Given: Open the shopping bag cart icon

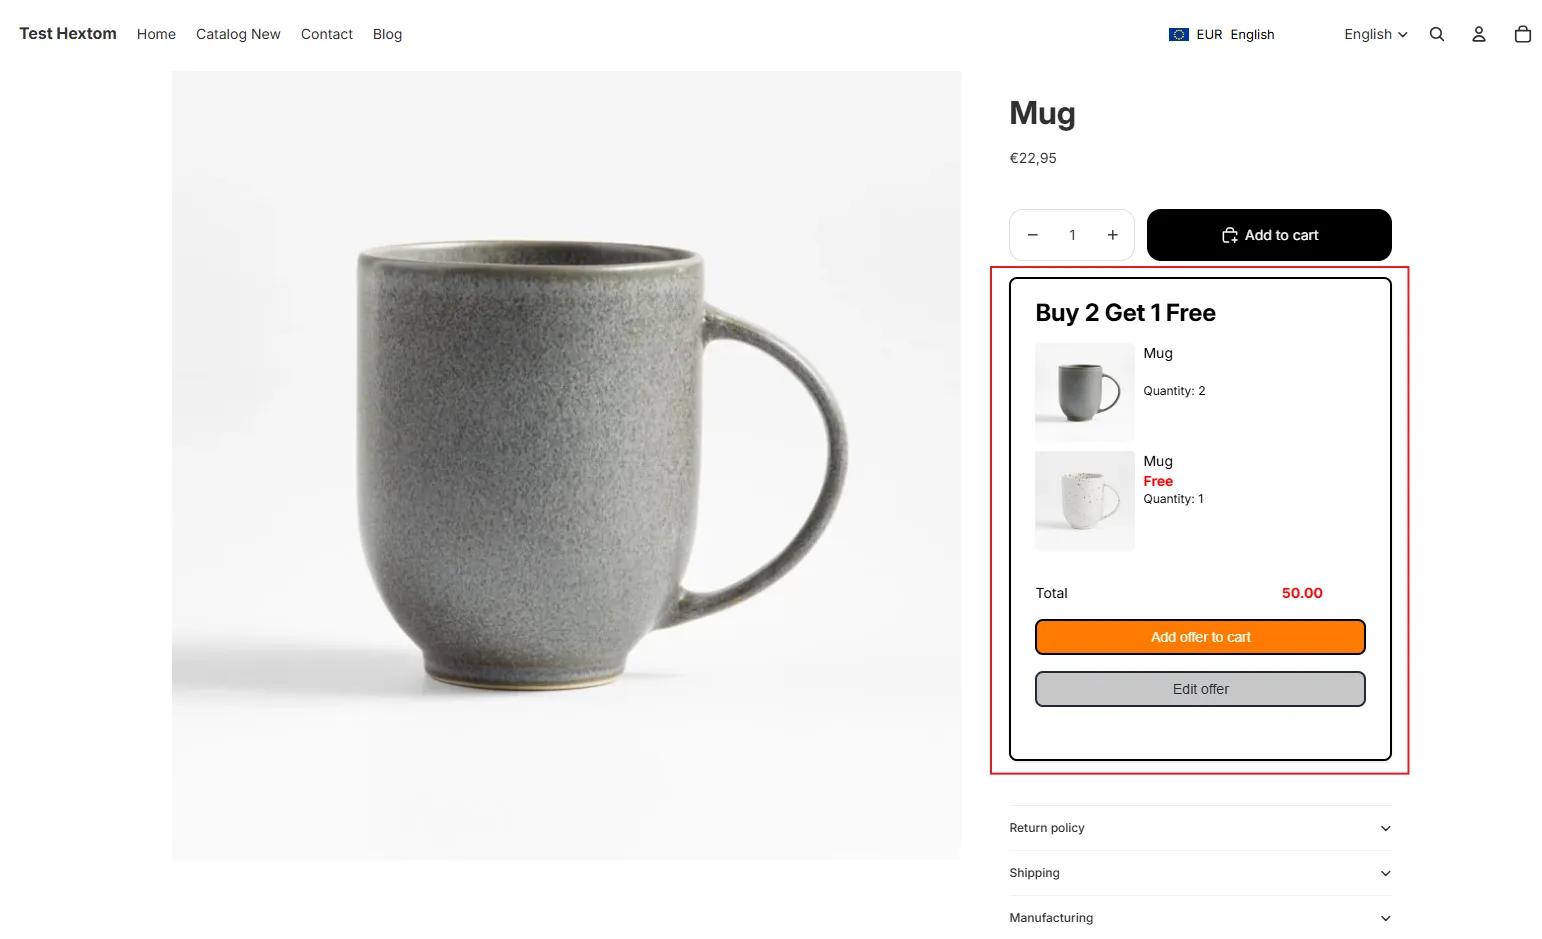Looking at the screenshot, I should point(1523,34).
